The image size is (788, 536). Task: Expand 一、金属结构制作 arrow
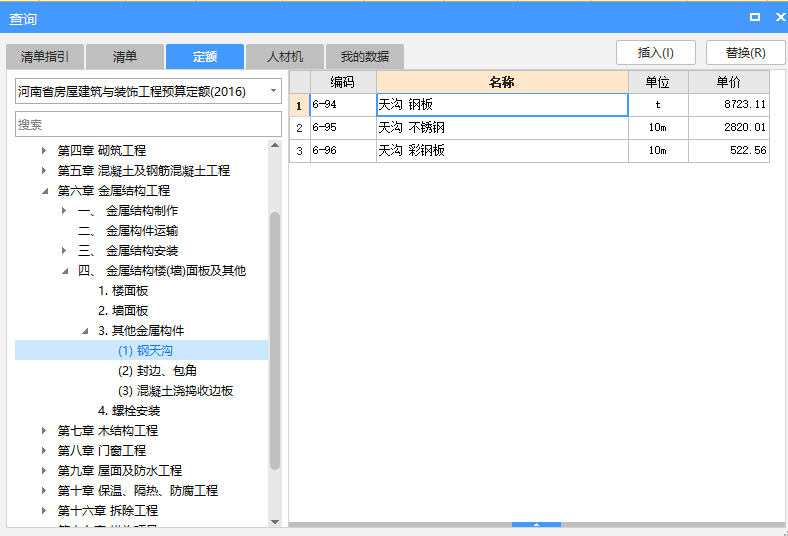tap(64, 210)
